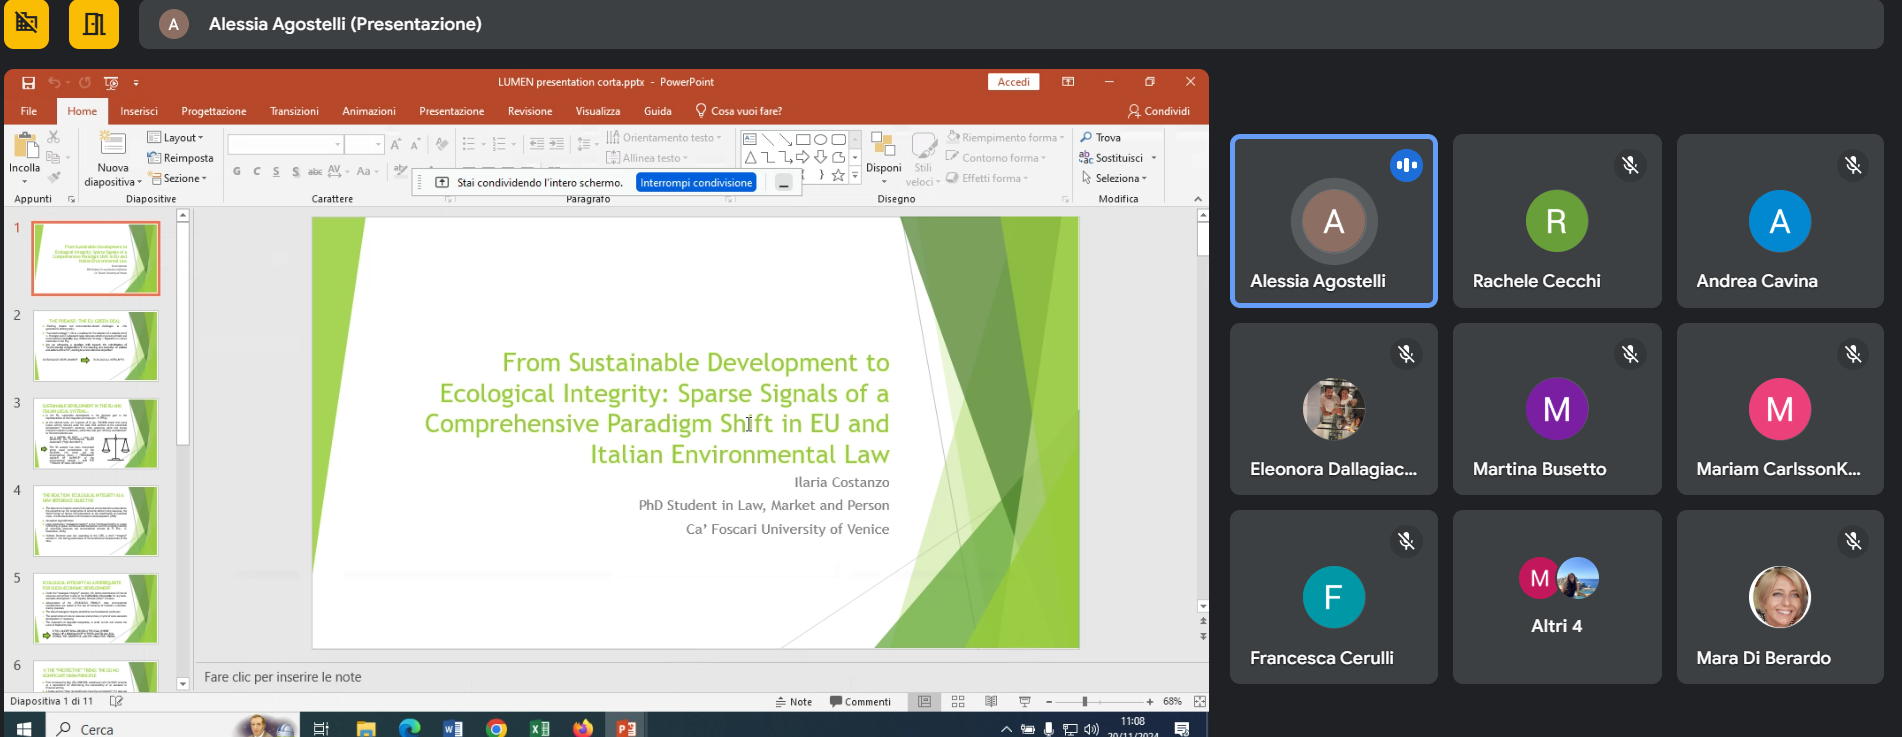1902x737 pixels.
Task: Open Chrome from the Windows taskbar
Action: pos(496,728)
